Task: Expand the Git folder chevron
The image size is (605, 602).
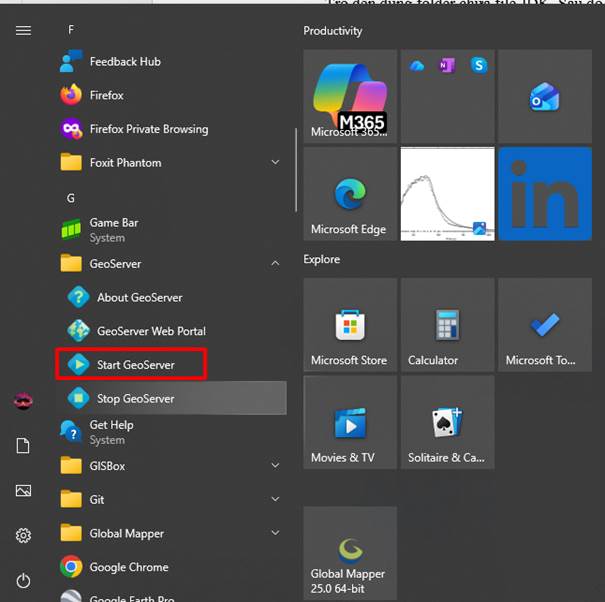Action: tap(275, 499)
